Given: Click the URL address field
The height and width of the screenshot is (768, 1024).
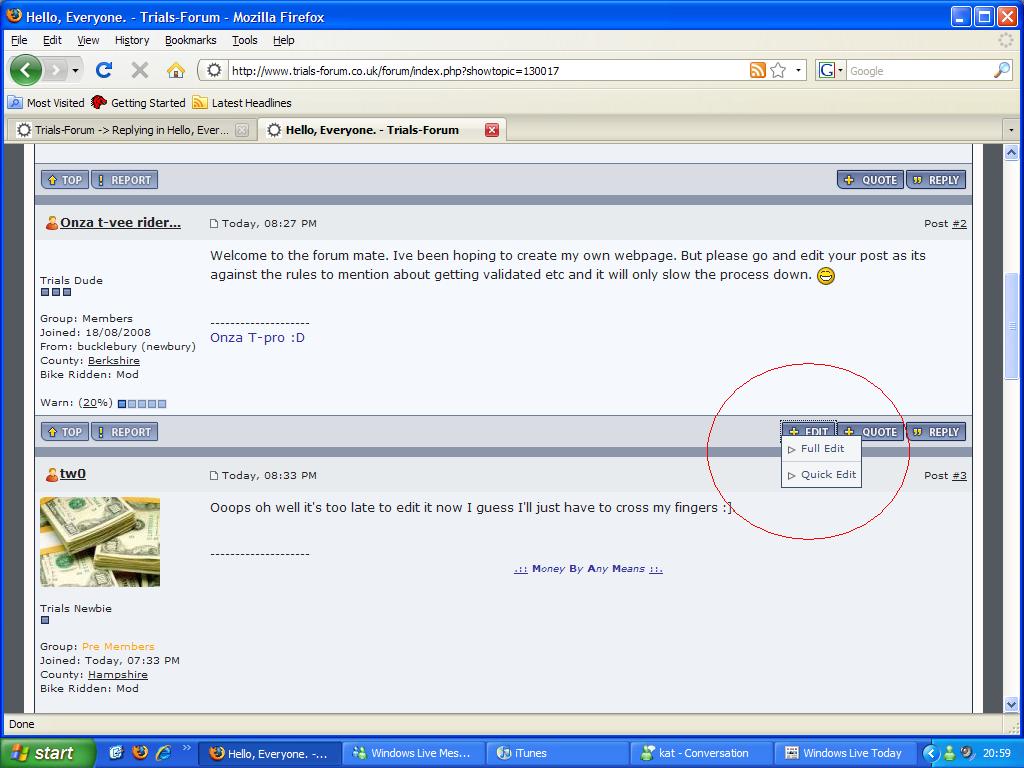Looking at the screenshot, I should point(488,71).
